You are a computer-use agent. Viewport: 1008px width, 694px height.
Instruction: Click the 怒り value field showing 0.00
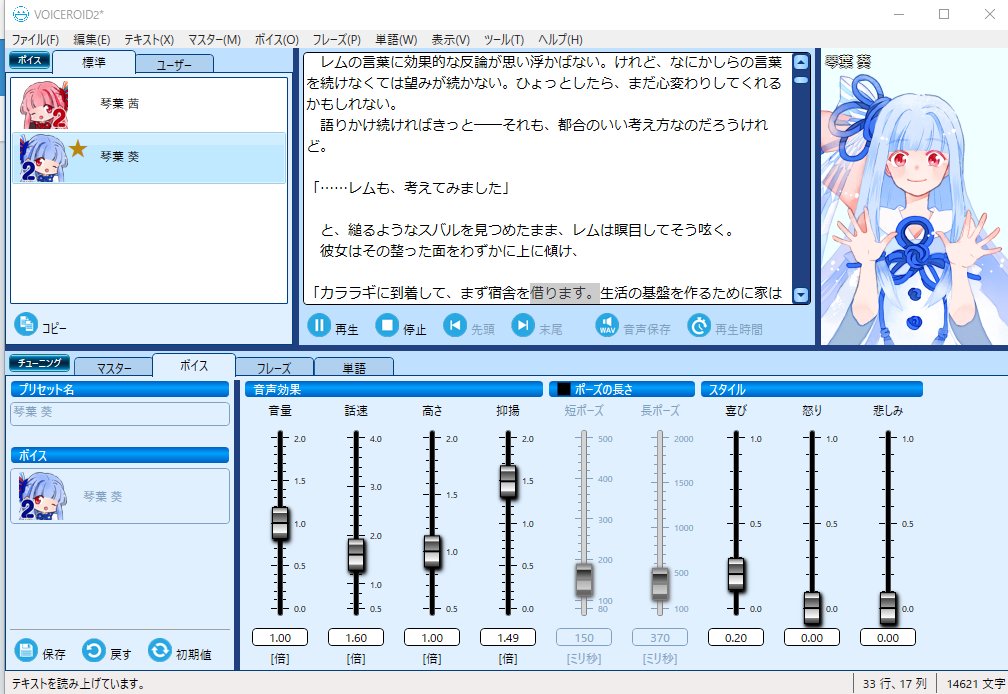[x=812, y=637]
